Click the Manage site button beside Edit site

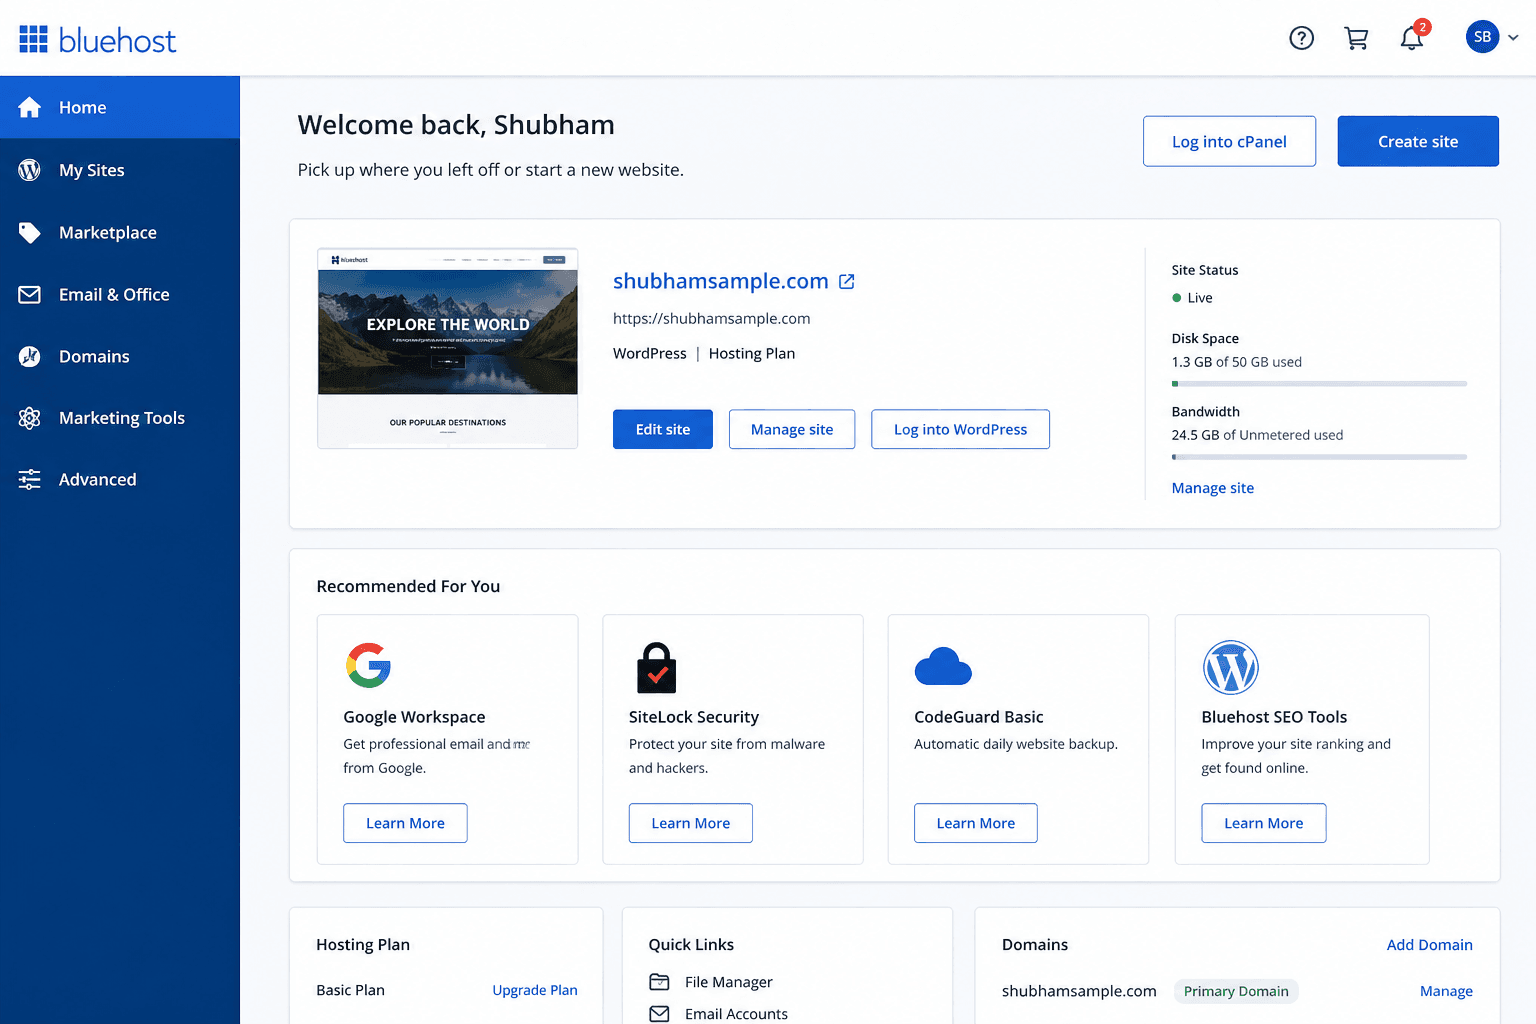[792, 429]
